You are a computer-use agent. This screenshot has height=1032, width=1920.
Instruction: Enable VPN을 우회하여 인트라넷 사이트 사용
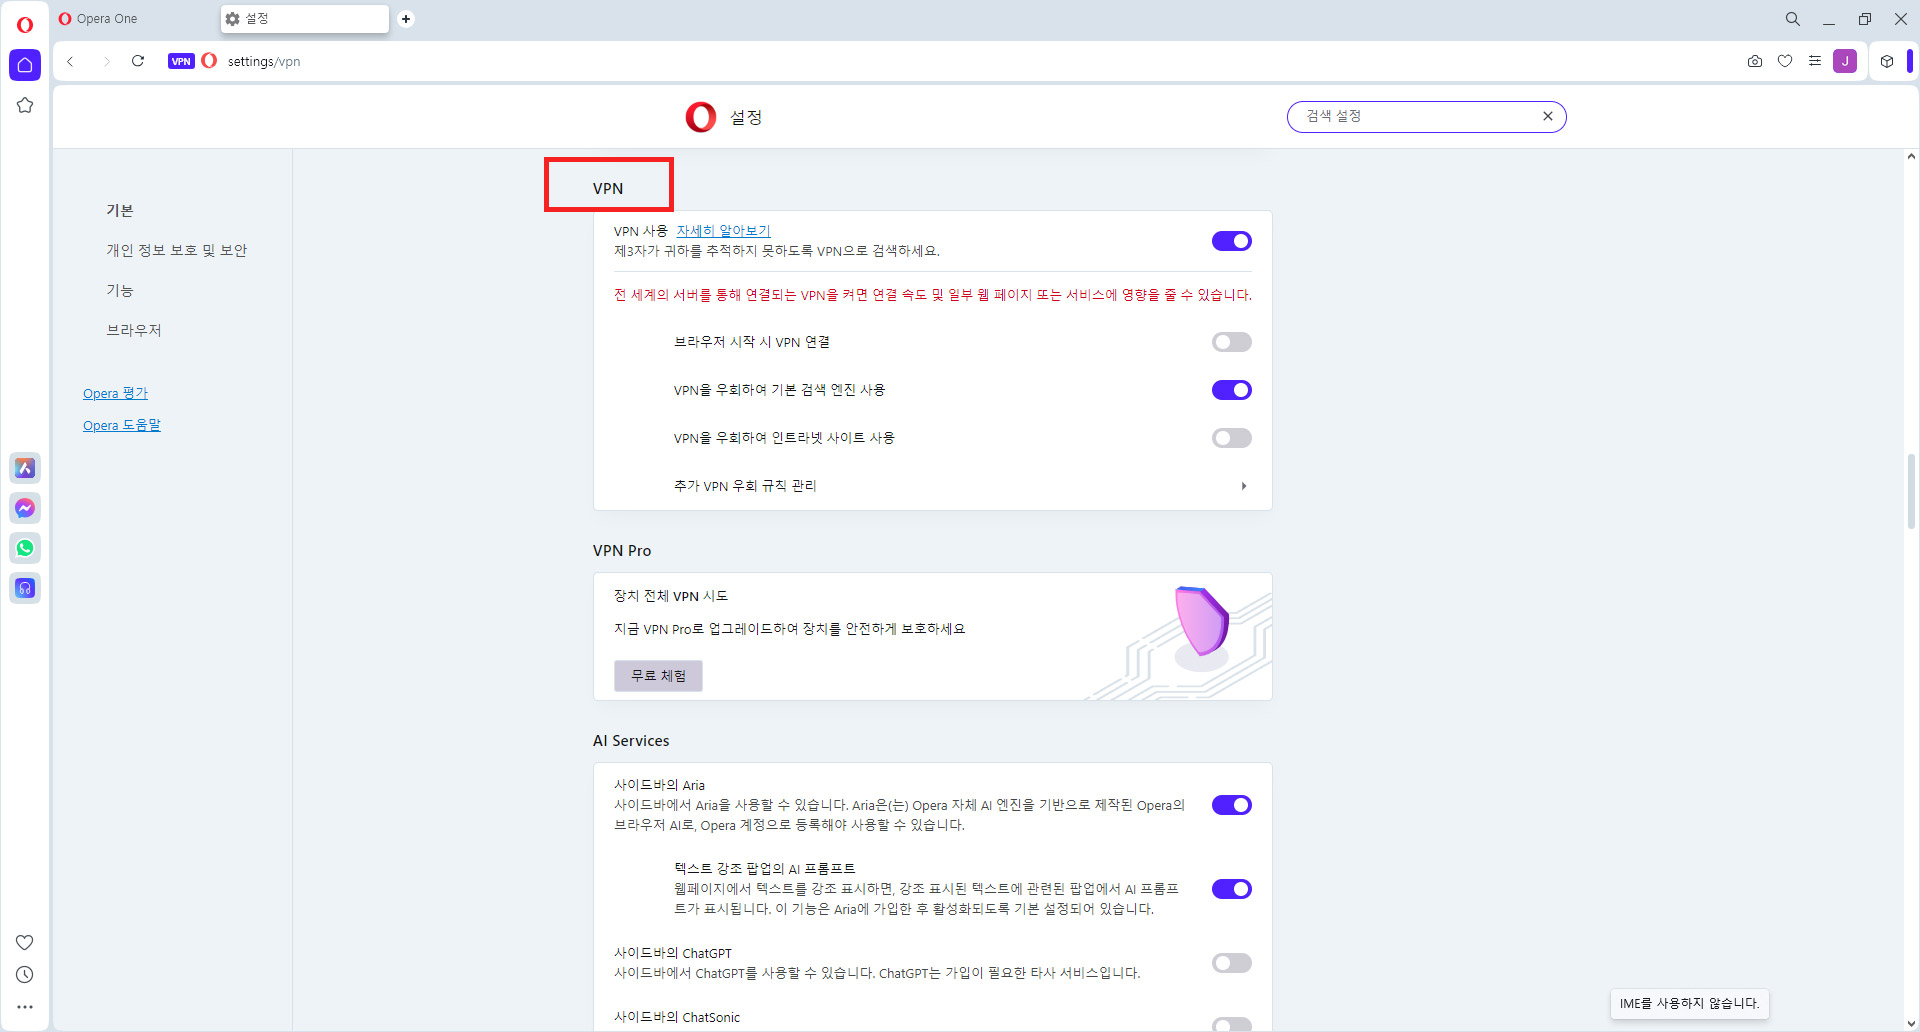pyautogui.click(x=1231, y=437)
